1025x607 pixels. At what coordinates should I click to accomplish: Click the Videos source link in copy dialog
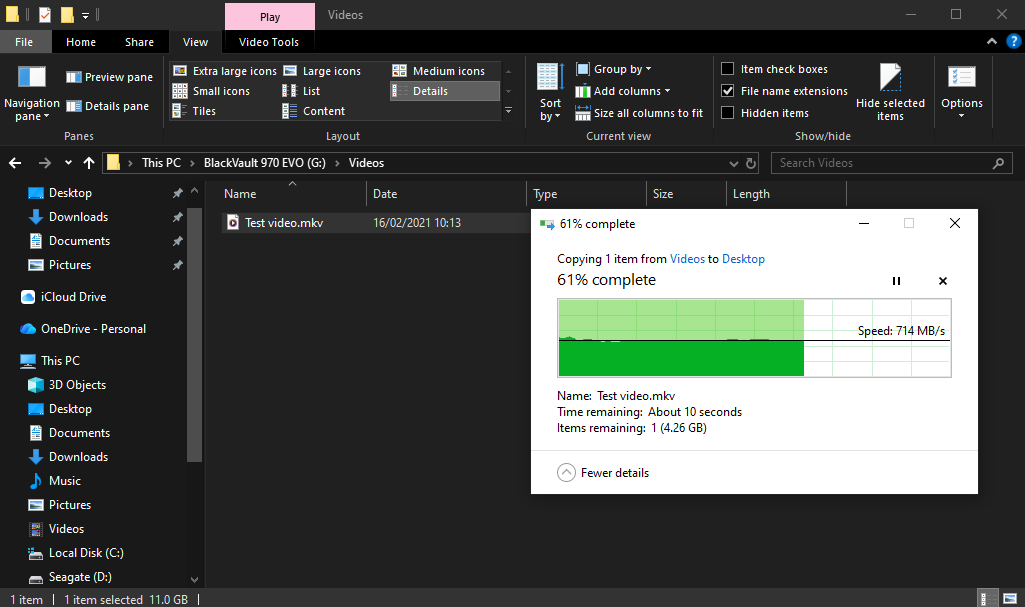[687, 259]
